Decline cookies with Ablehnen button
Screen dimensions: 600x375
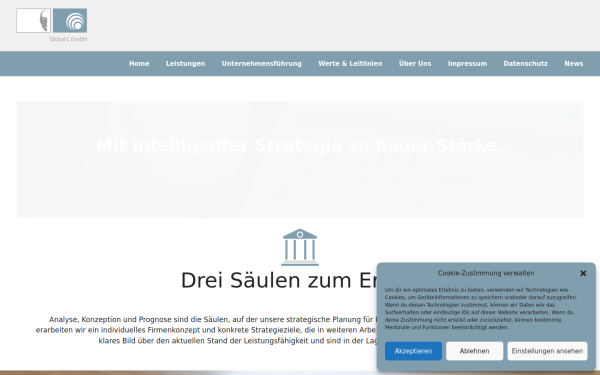tap(474, 351)
